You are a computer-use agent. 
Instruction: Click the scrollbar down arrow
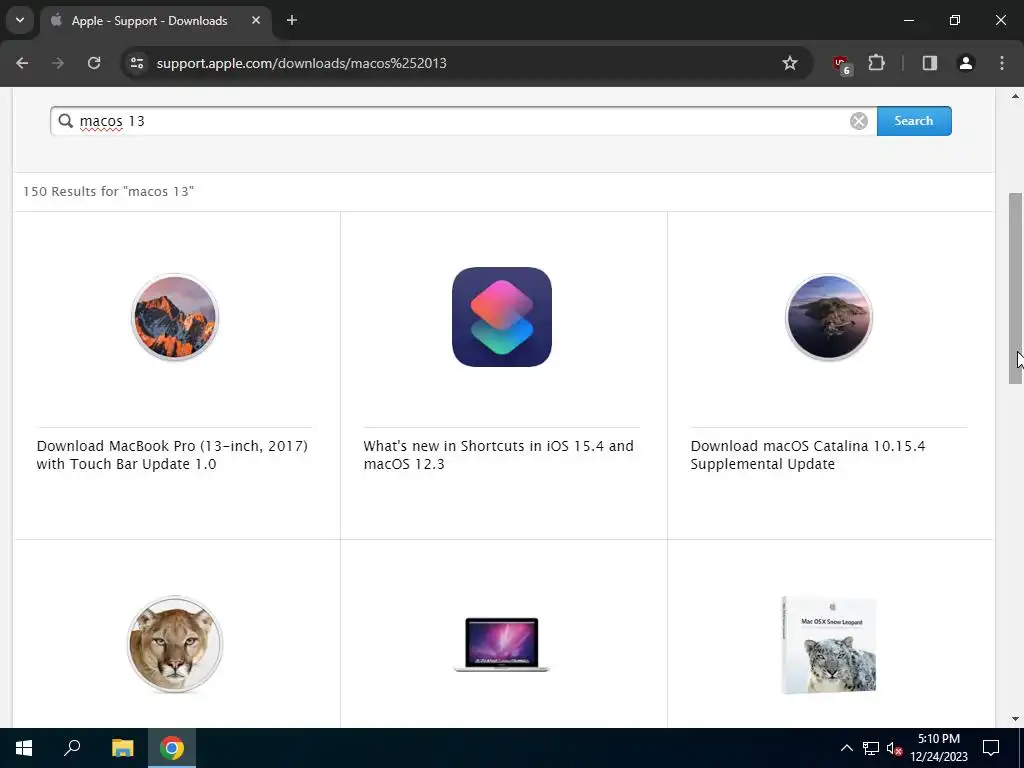pos(1015,719)
